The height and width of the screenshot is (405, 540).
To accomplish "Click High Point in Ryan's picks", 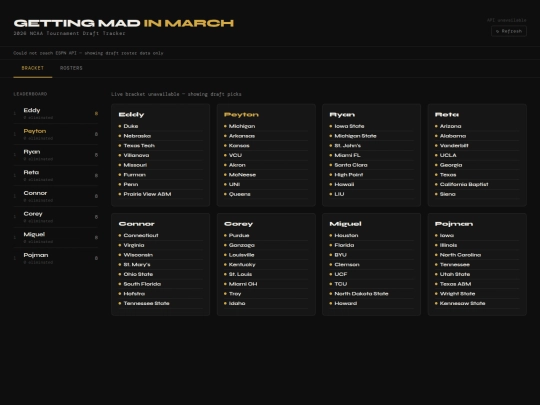I will (349, 175).
